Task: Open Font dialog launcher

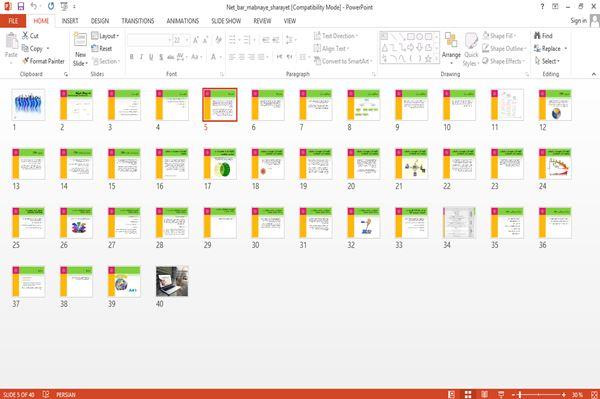Action: tap(222, 74)
